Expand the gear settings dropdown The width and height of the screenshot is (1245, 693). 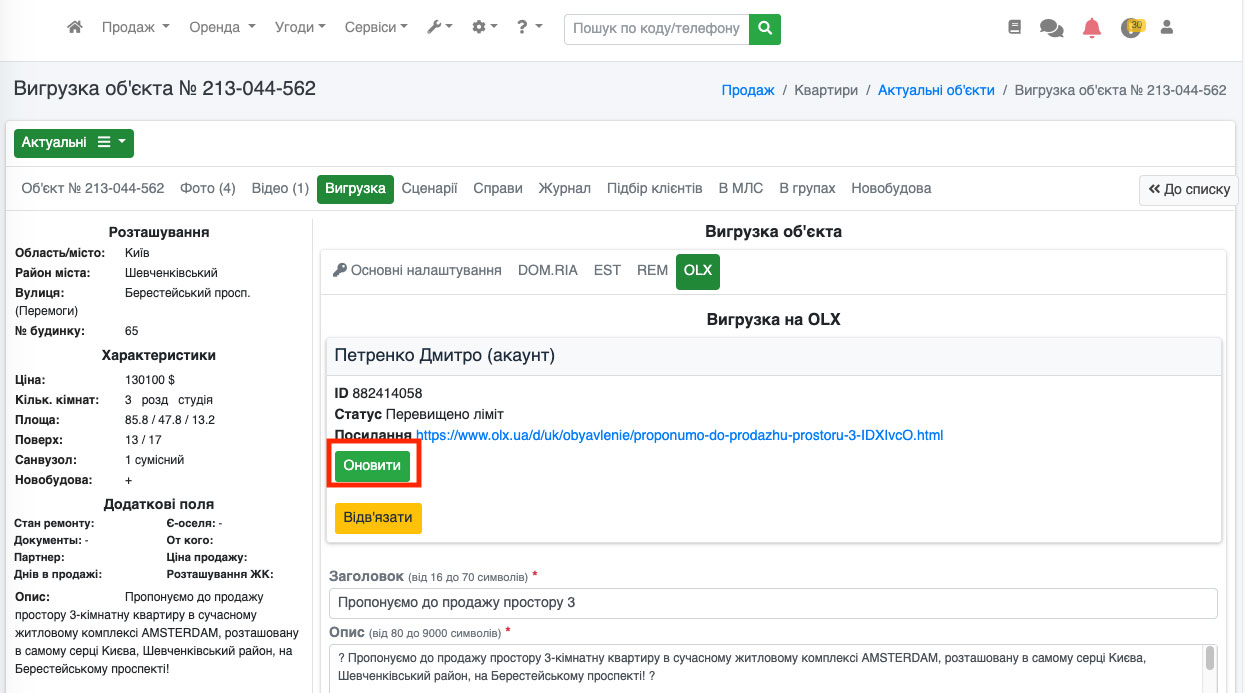(x=484, y=28)
